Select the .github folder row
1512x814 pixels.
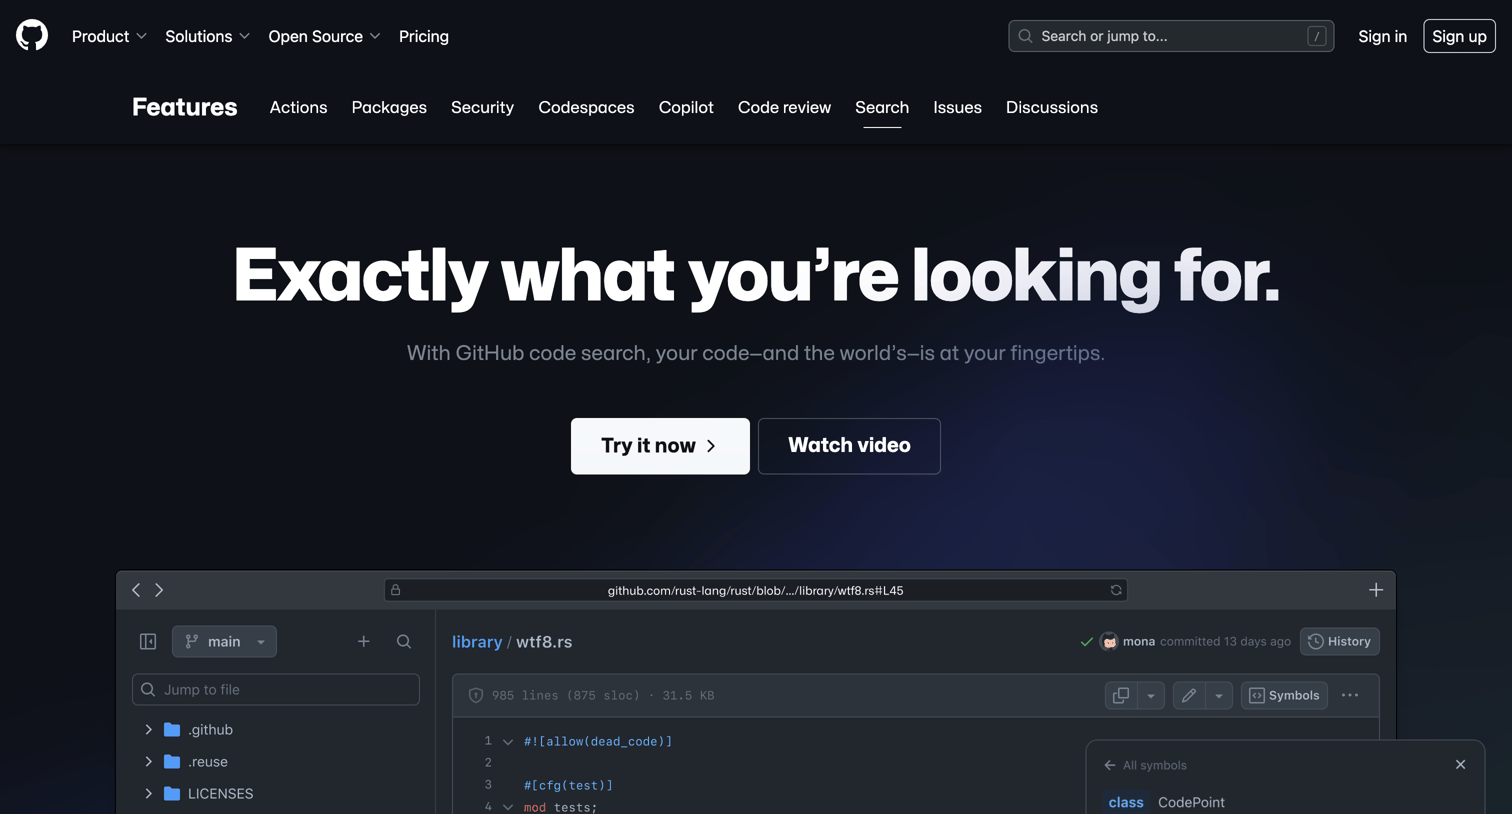276,730
